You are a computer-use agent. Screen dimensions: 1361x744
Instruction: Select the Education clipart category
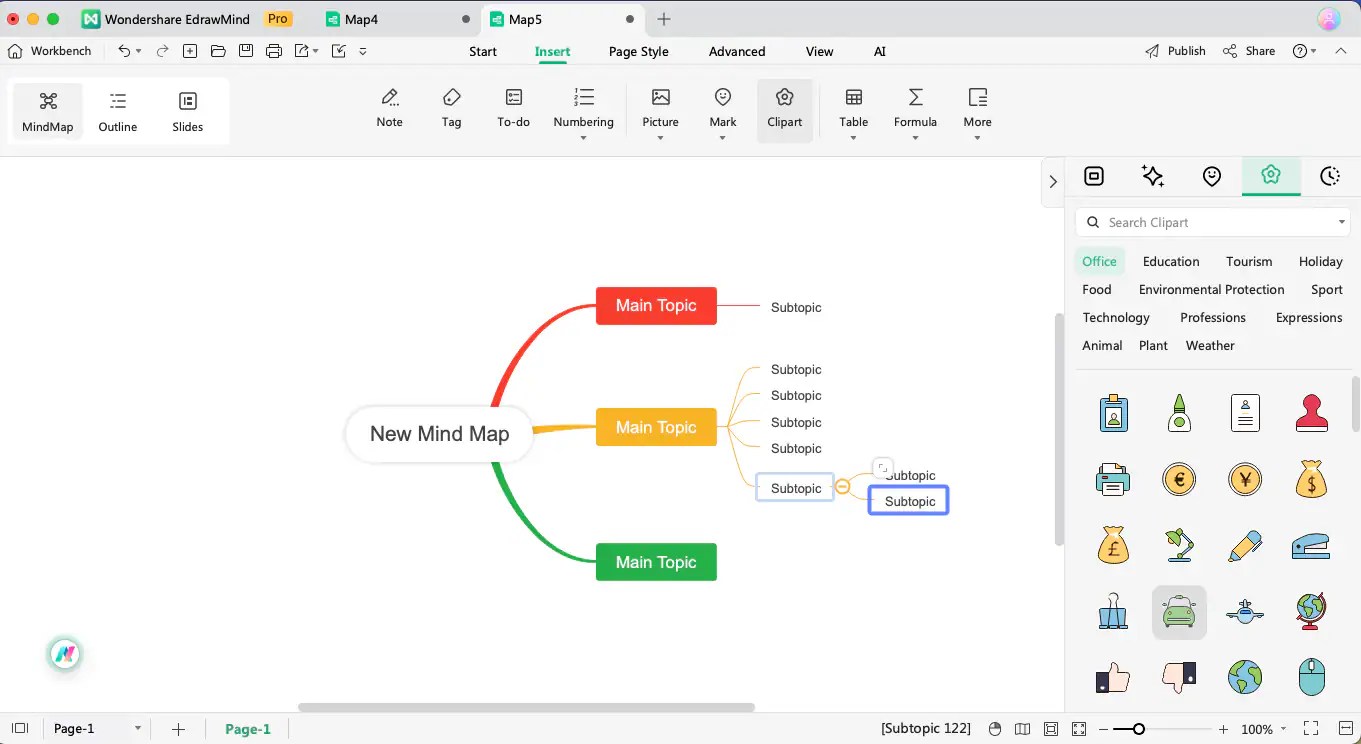click(x=1171, y=261)
